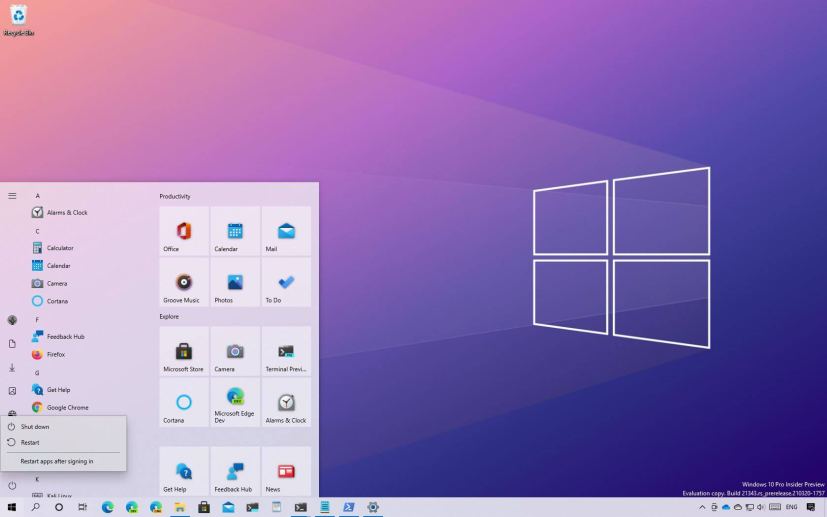Open the user account avatar in Start rail

(12, 320)
